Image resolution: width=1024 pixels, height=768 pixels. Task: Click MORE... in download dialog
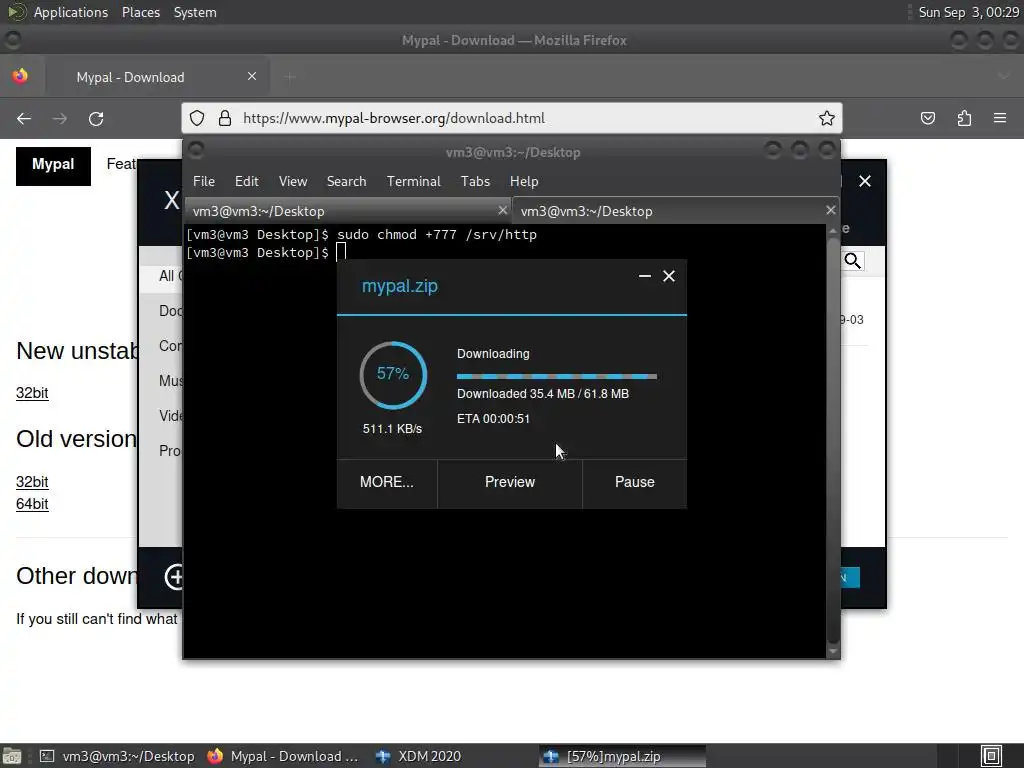coord(387,482)
